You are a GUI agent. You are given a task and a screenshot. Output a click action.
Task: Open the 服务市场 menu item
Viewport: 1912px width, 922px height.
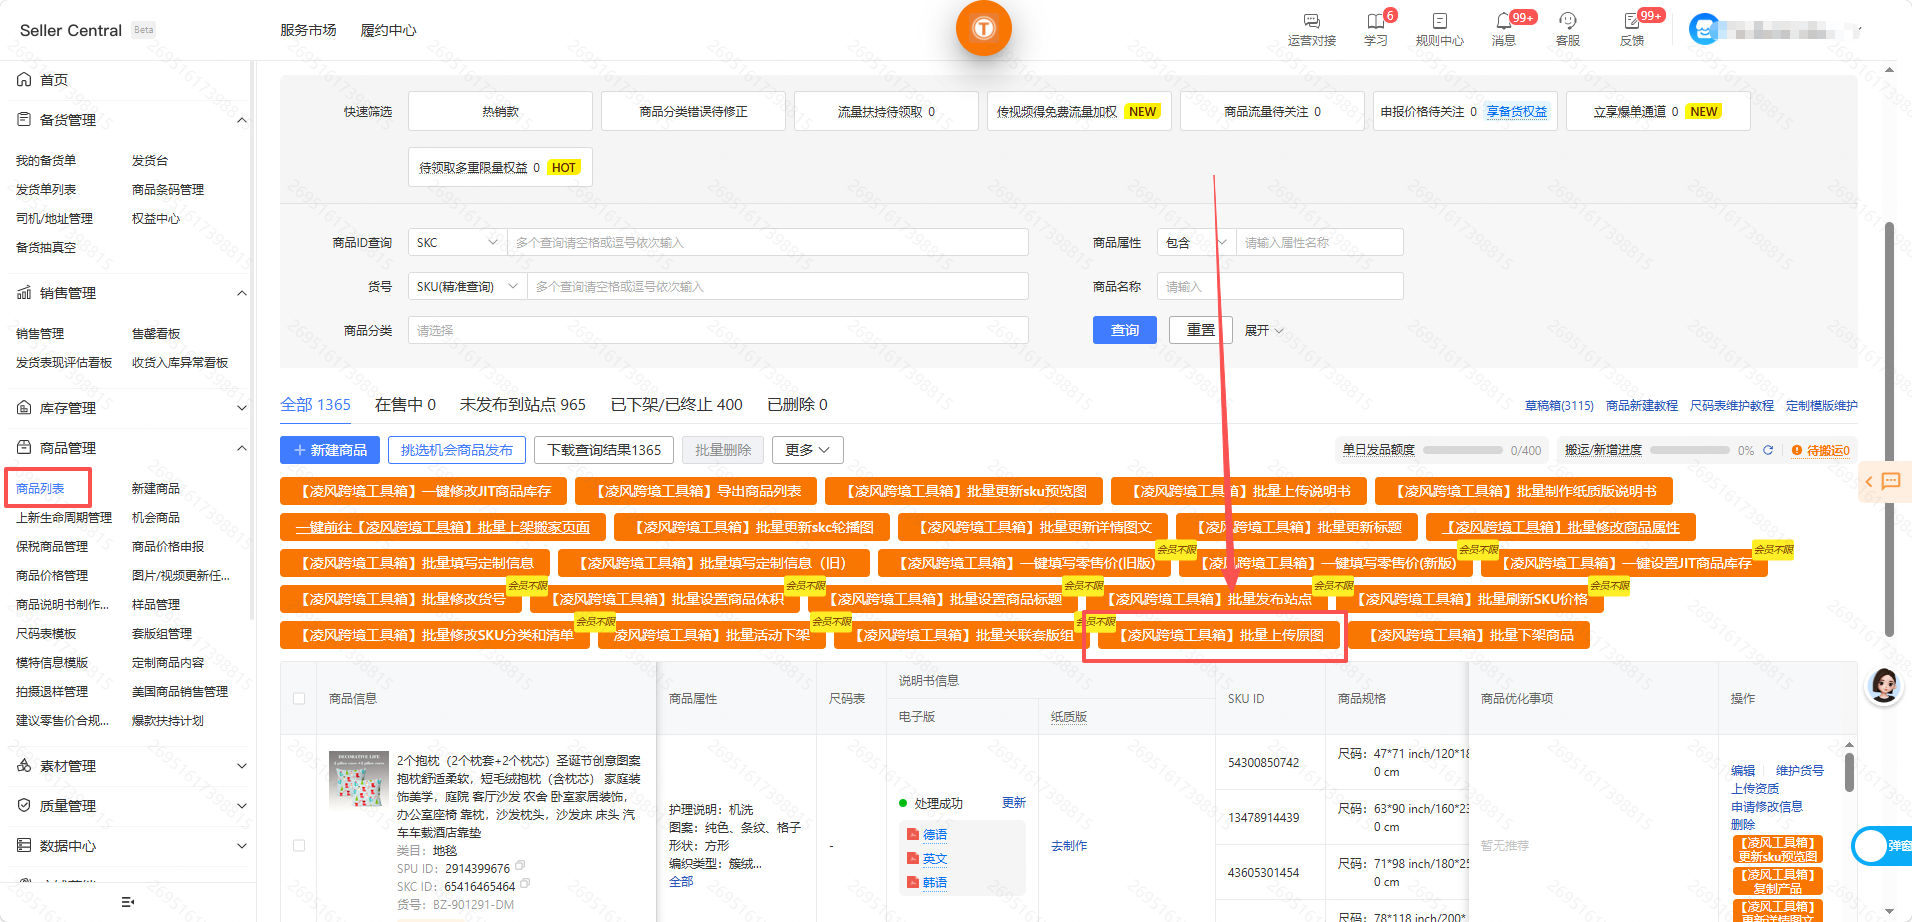pos(310,29)
